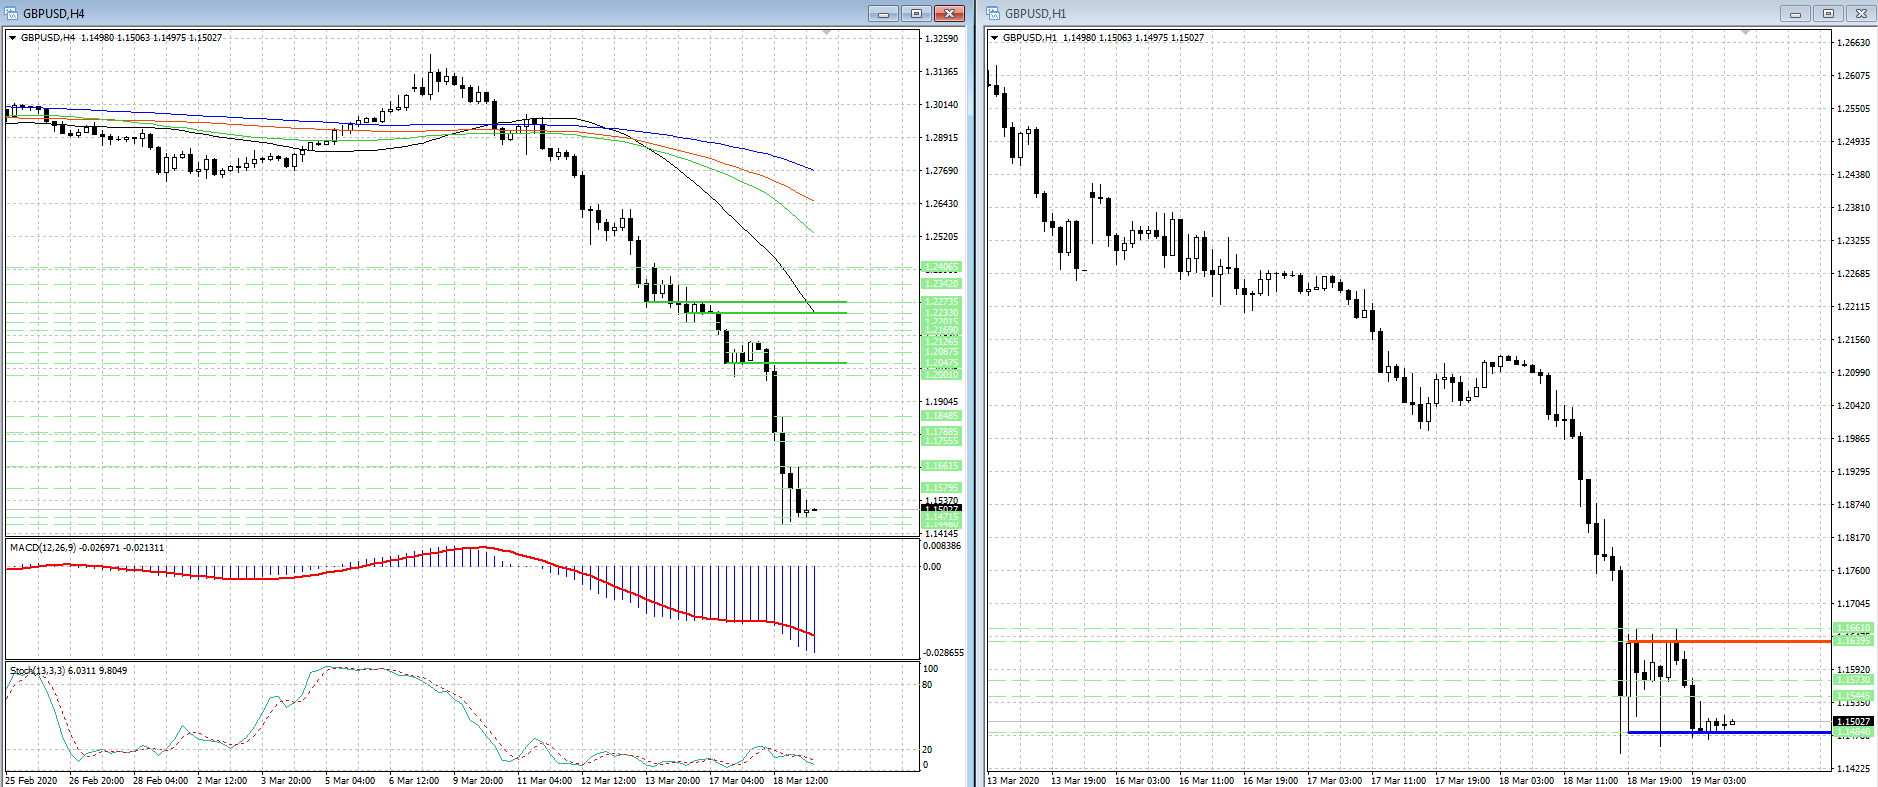Click the blue support line on H1 chart
Screen dimensions: 1878x787
(x=1730, y=733)
